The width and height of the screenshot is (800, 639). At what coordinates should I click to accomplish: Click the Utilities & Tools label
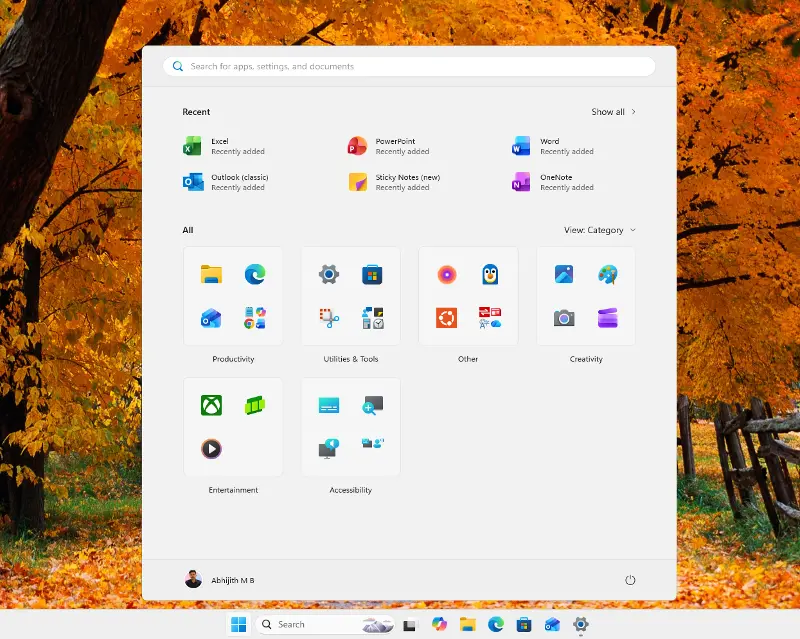point(351,359)
